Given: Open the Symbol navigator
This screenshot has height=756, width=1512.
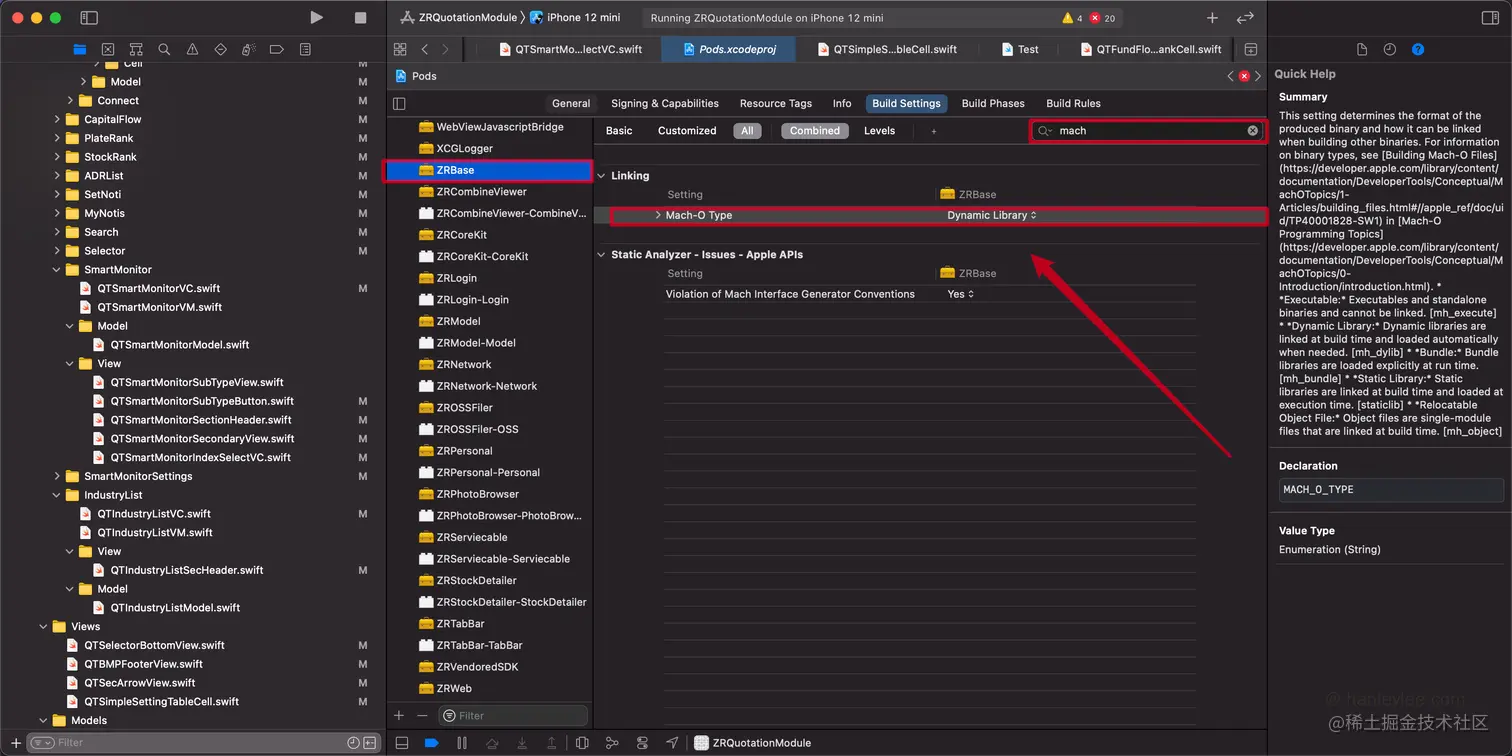Looking at the screenshot, I should [136, 49].
